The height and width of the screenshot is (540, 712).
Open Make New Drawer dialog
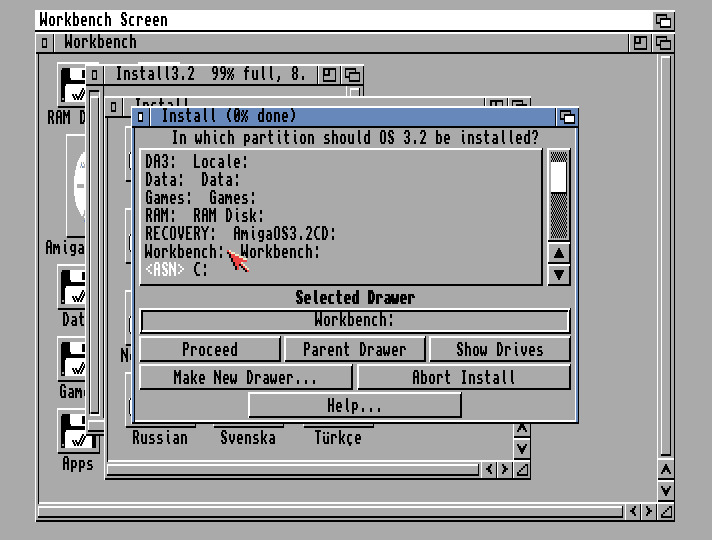point(245,377)
